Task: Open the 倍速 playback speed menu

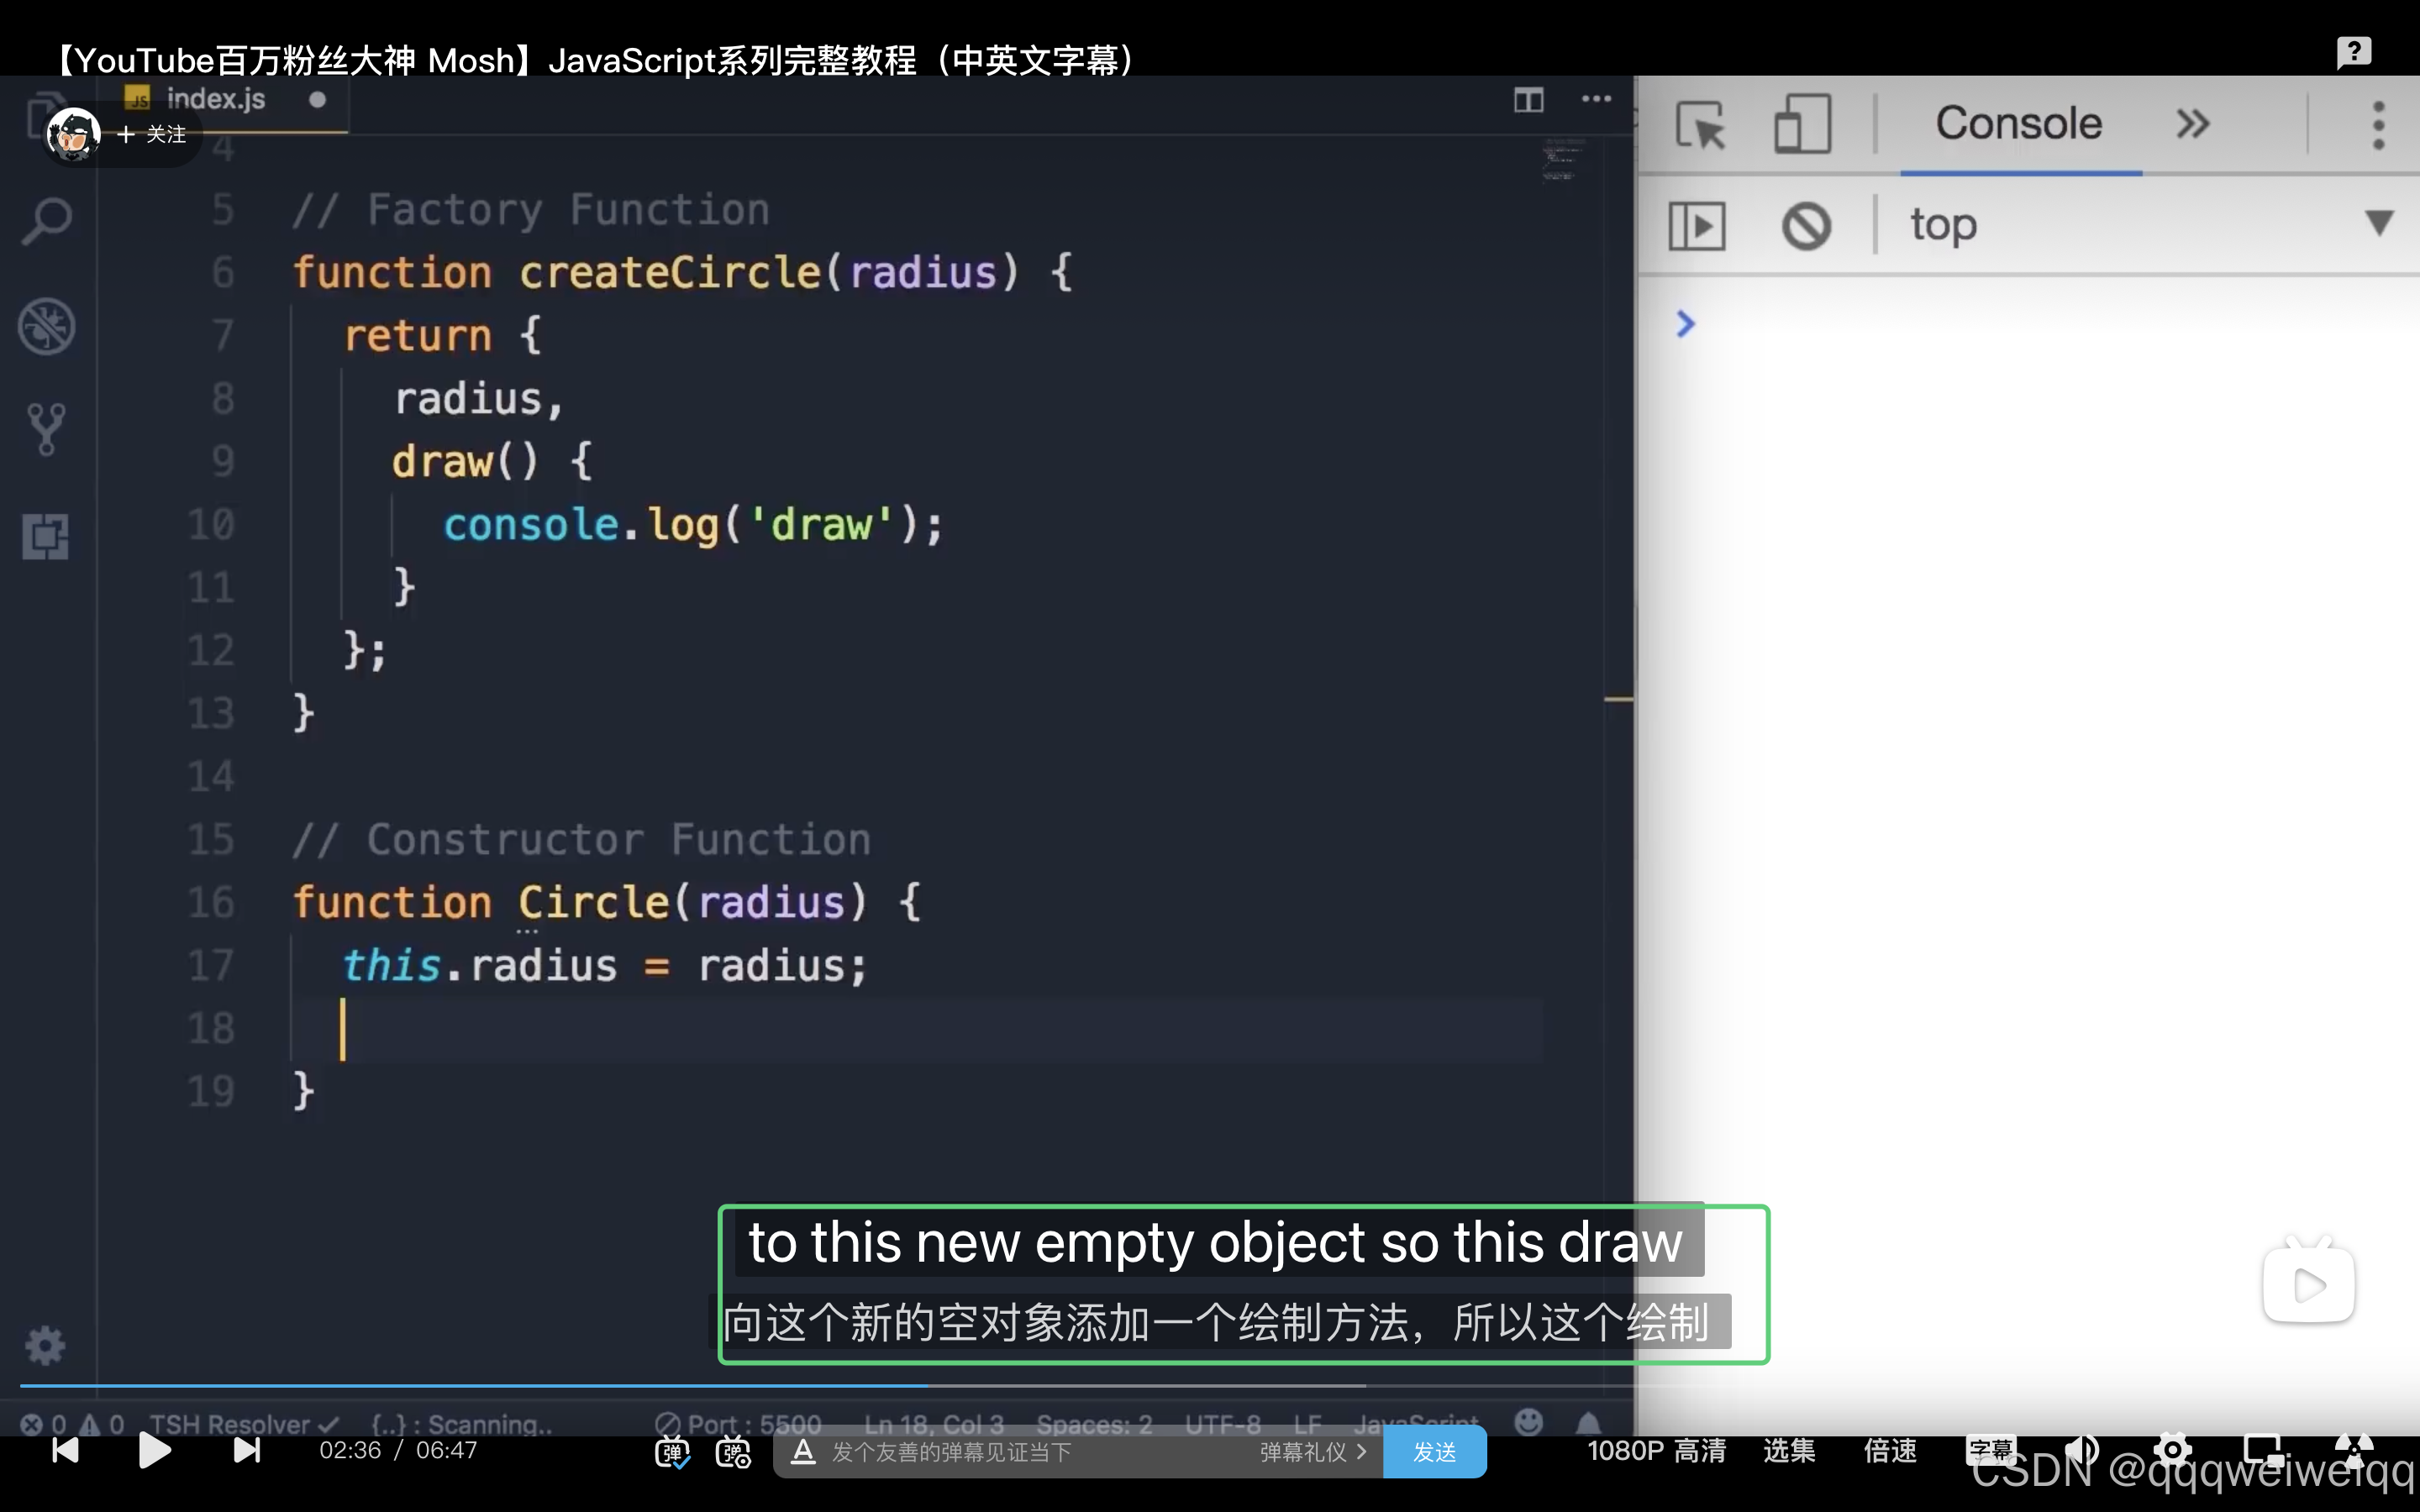Action: (x=1890, y=1451)
